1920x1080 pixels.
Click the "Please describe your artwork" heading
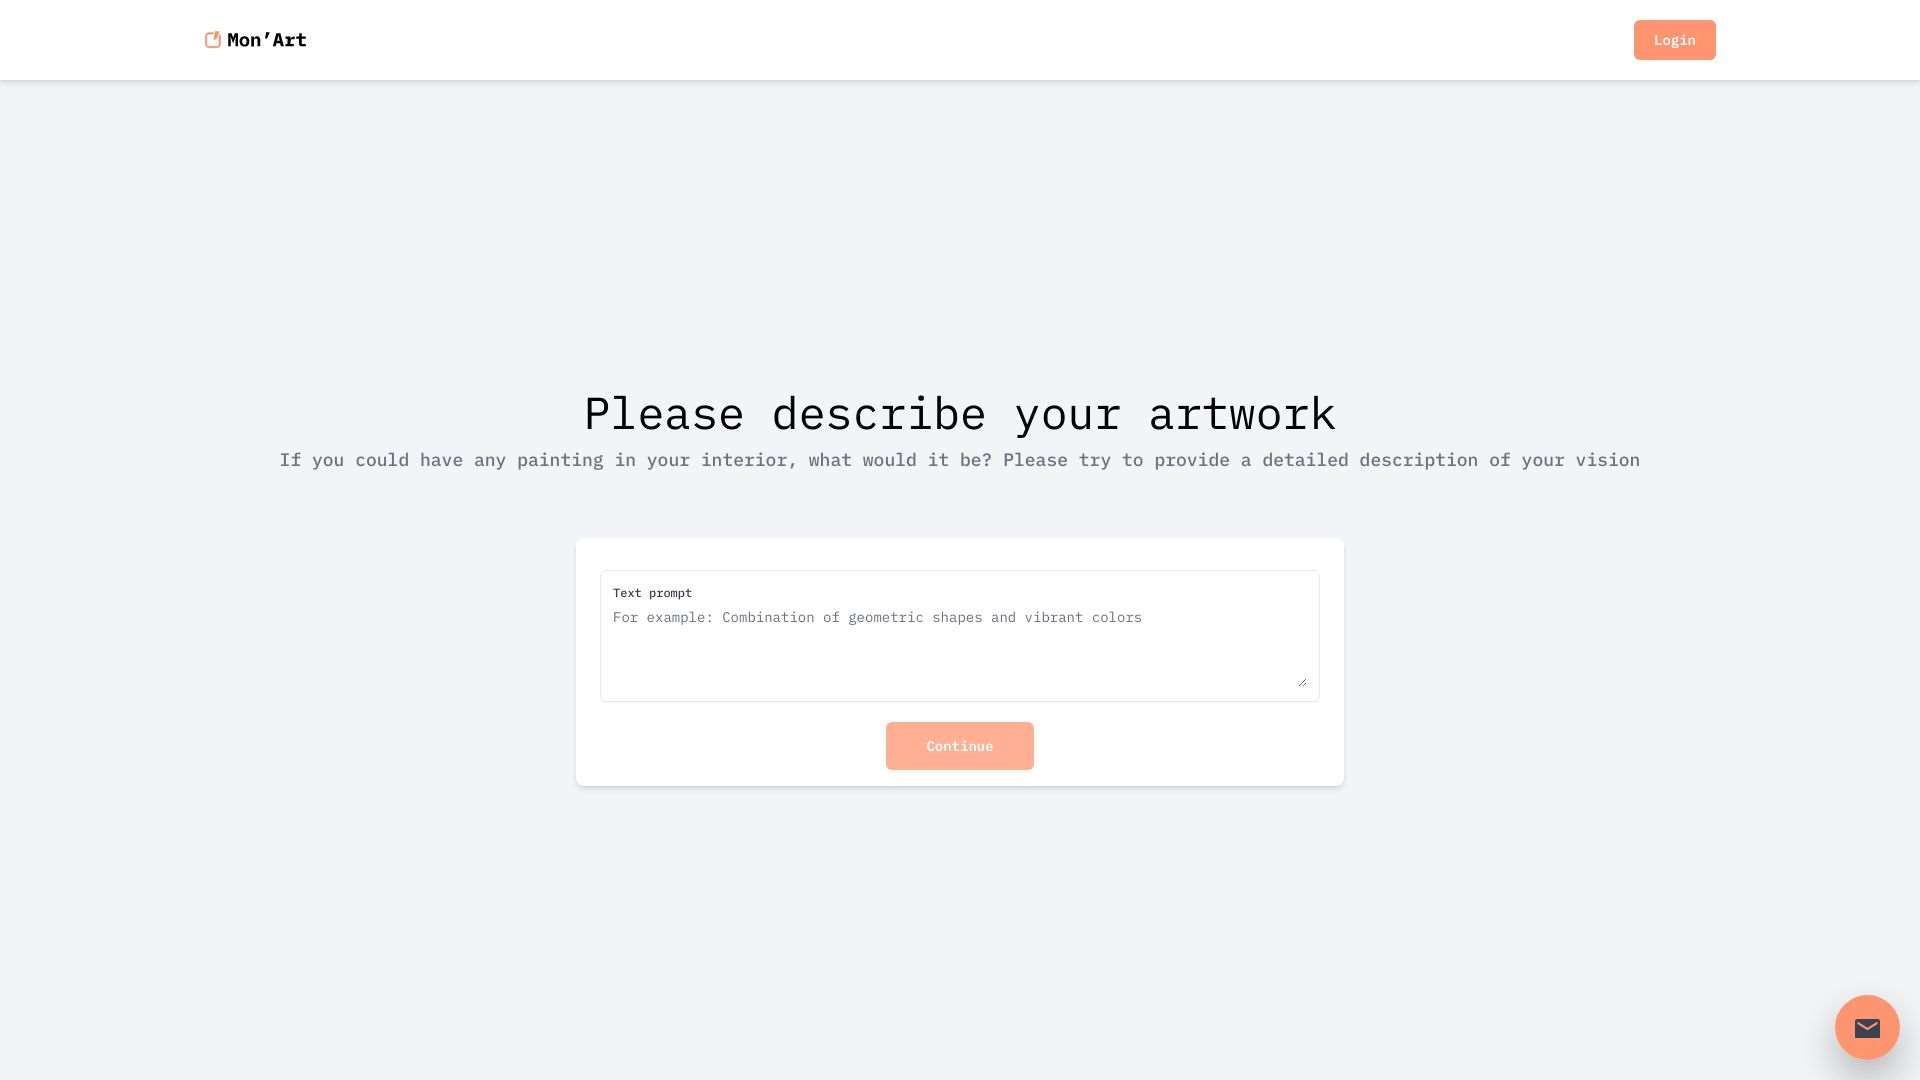click(x=959, y=414)
